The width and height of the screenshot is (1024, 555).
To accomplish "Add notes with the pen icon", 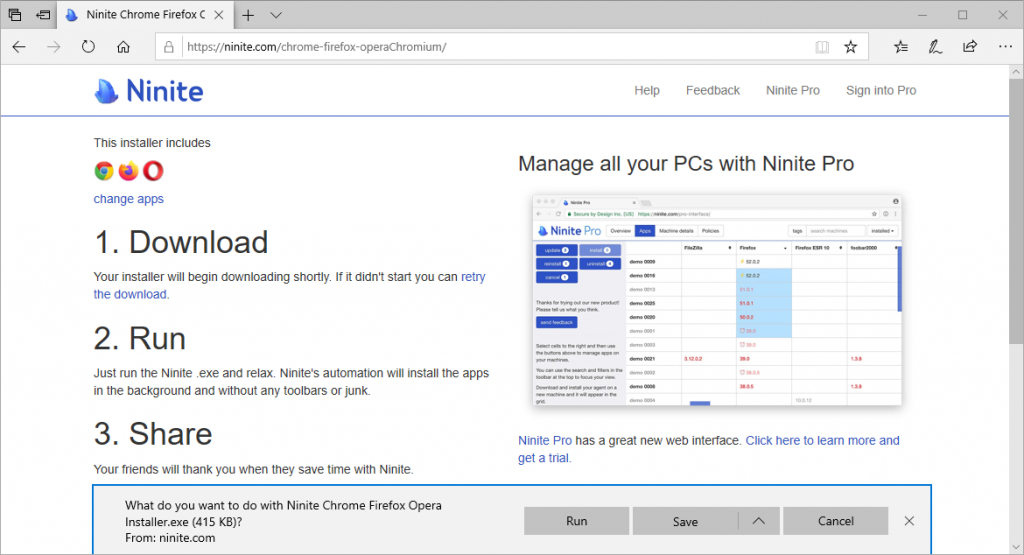I will click(x=935, y=47).
